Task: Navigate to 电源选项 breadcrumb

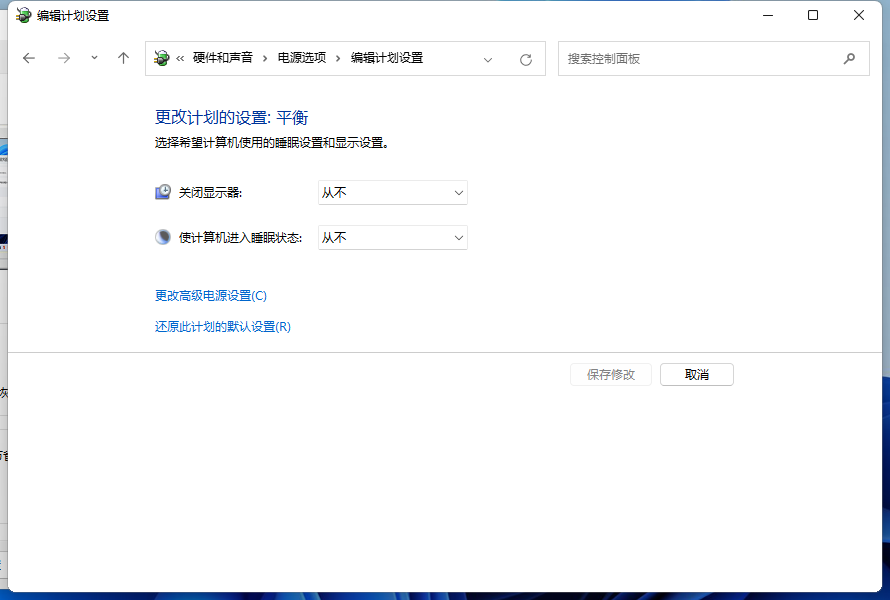Action: click(302, 58)
